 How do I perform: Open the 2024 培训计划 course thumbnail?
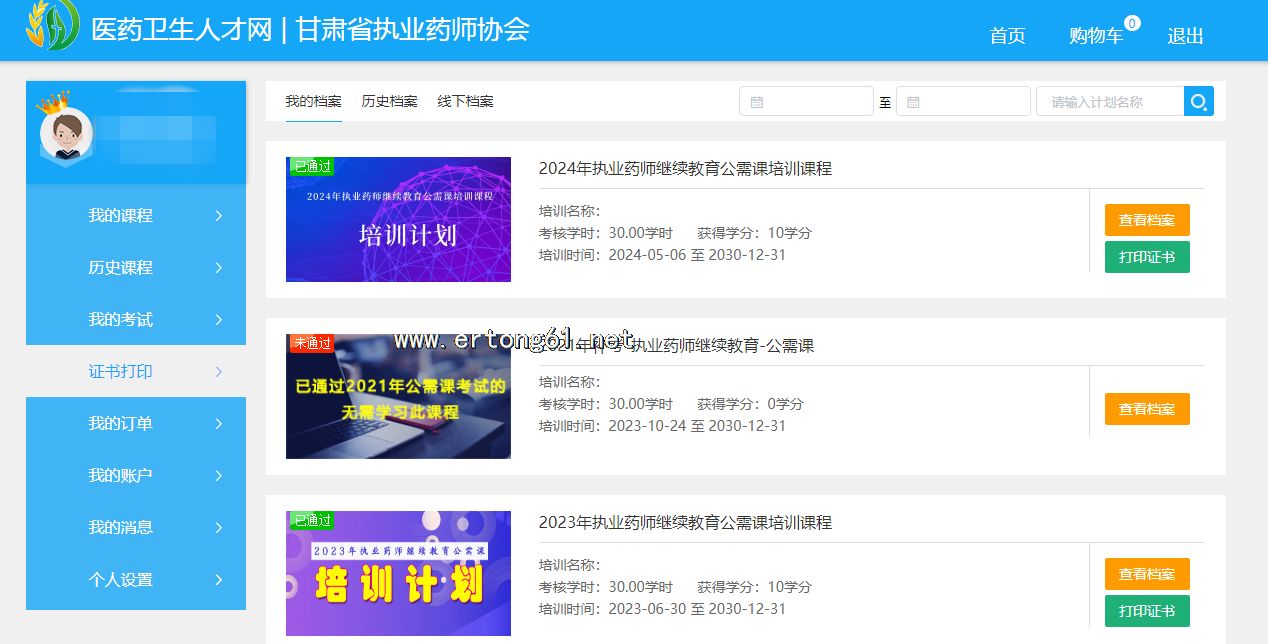(x=398, y=219)
